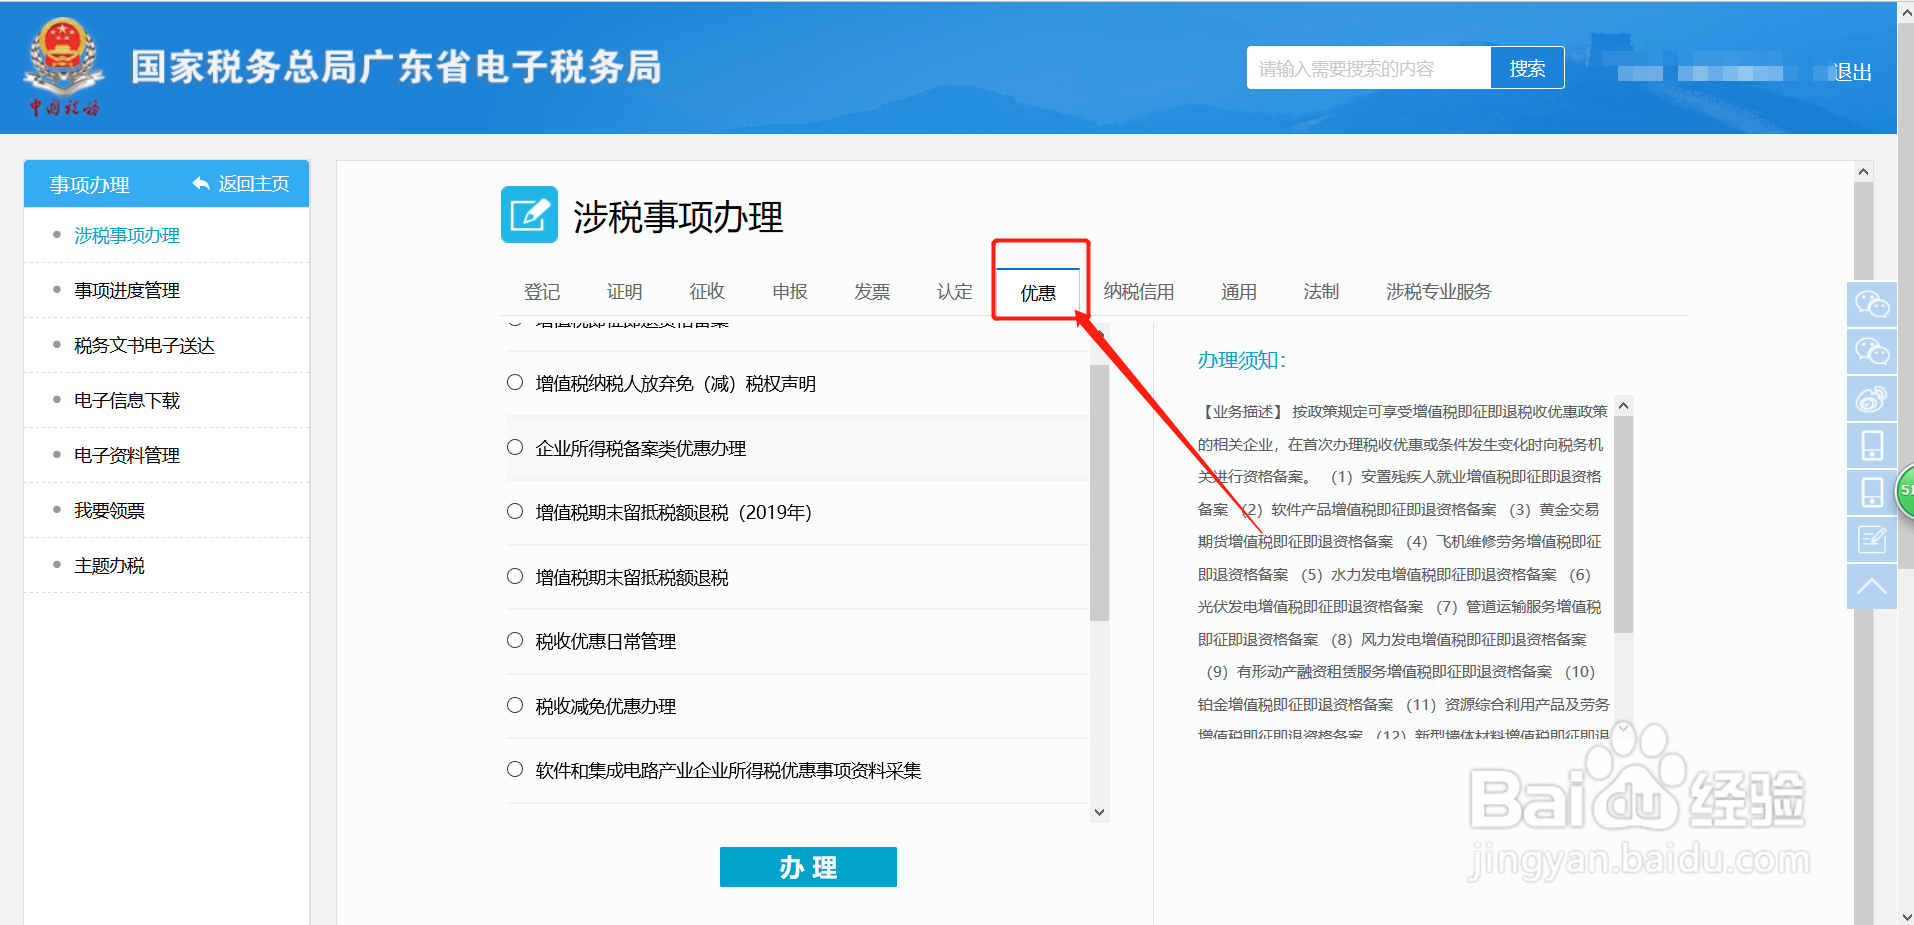Click the 国家税务总局广东省电子税务局 site title
The height and width of the screenshot is (925, 1914).
pyautogui.click(x=396, y=67)
